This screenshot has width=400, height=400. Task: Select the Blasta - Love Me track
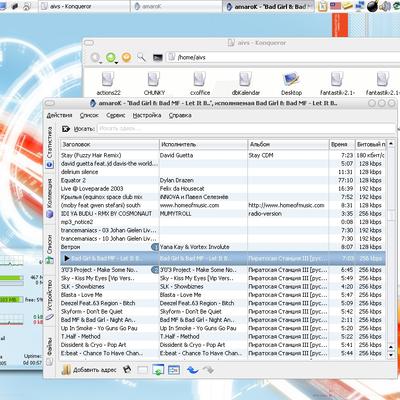[223, 295]
